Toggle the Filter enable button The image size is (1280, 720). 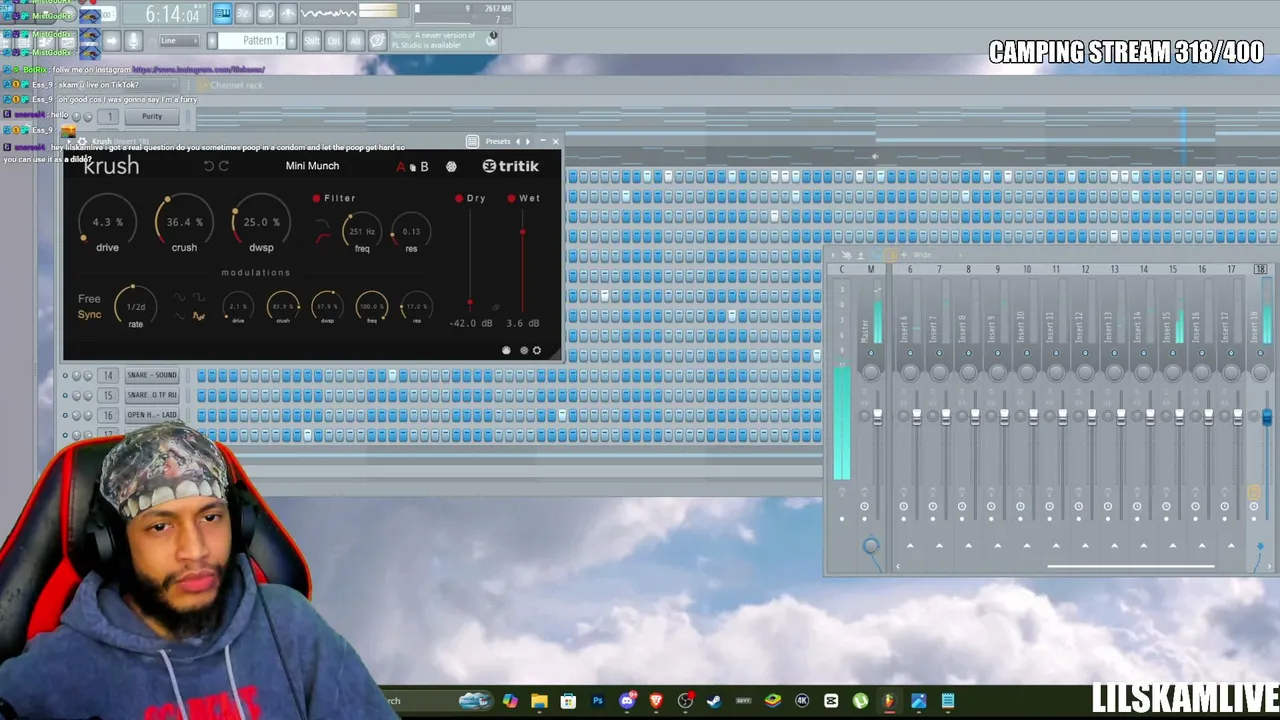tap(316, 198)
